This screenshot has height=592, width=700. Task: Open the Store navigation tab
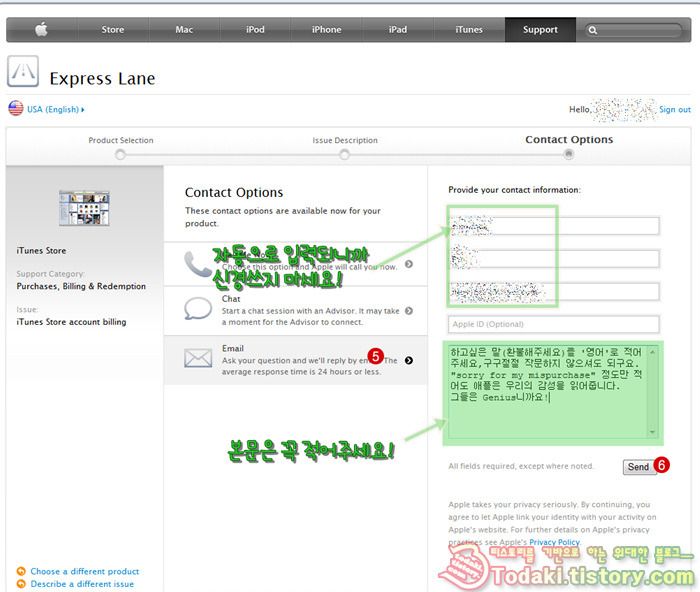point(112,30)
